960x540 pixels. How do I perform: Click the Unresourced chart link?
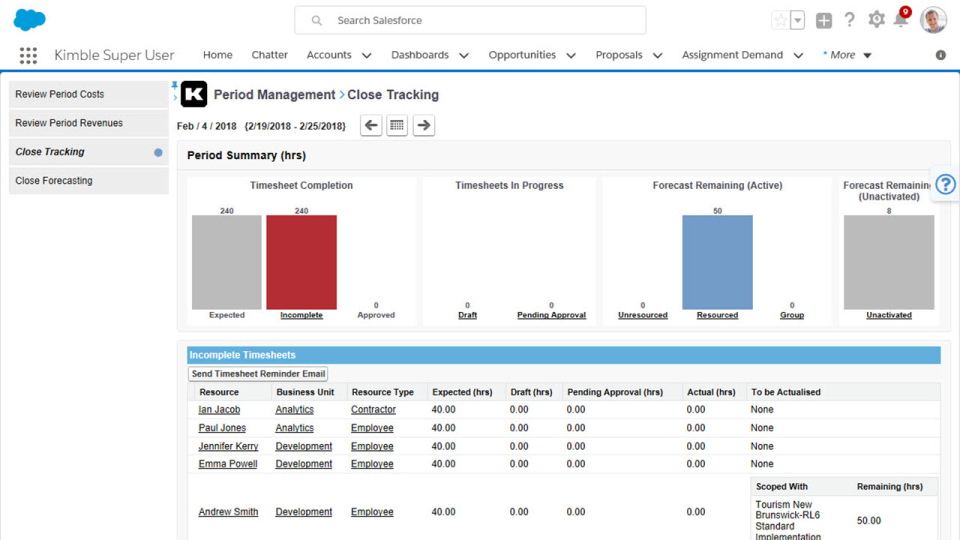(642, 315)
